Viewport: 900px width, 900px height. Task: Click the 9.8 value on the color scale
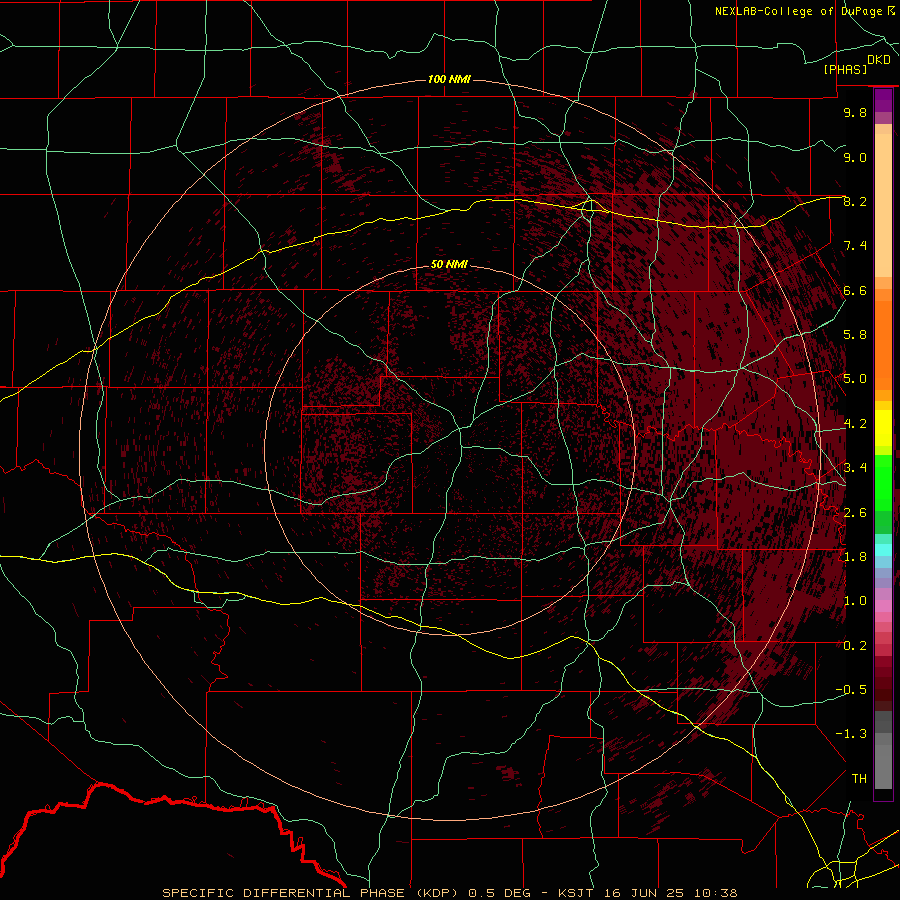tap(855, 113)
